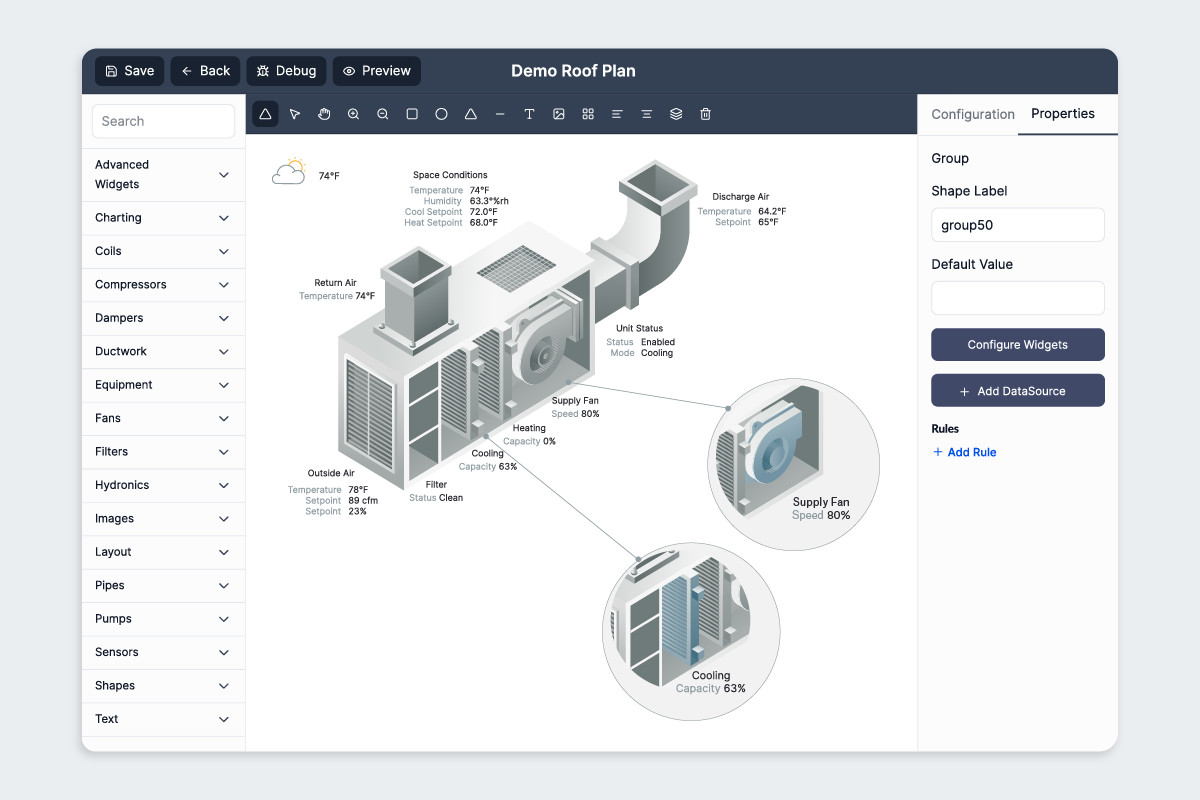Click the Shape Label input field
1200x800 pixels.
click(1017, 225)
